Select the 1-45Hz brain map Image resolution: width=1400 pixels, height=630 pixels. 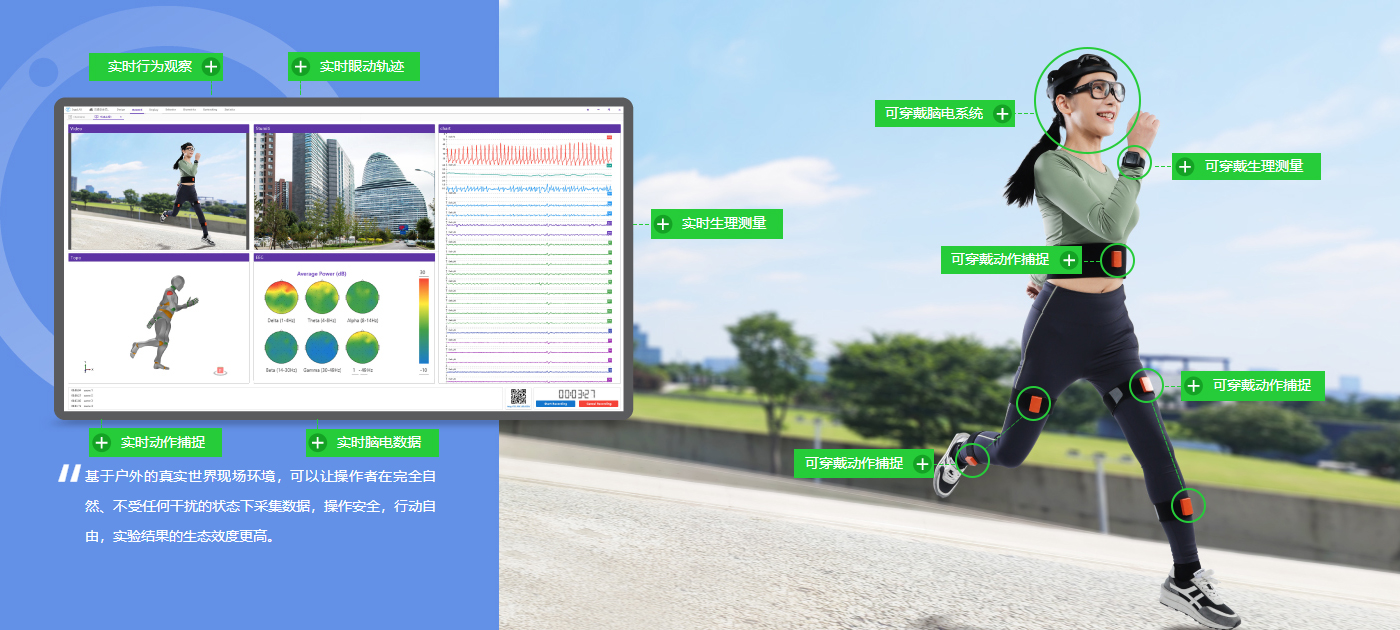pyautogui.click(x=362, y=347)
